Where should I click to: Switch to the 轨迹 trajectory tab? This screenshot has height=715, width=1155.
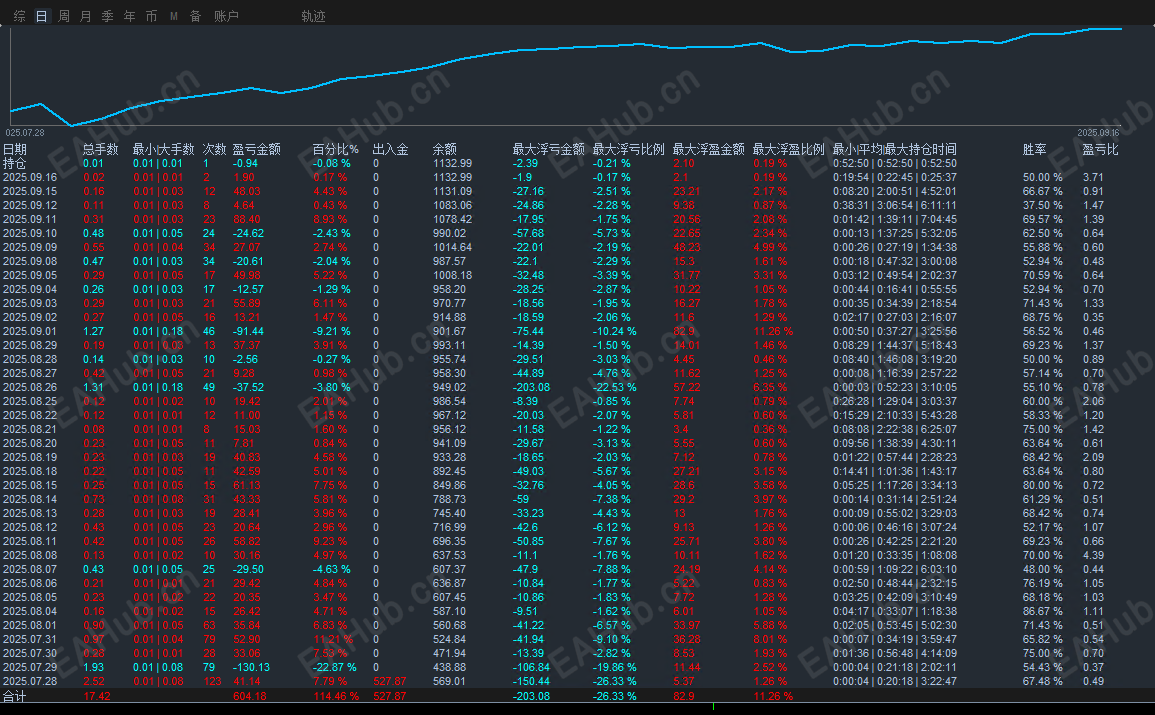(x=313, y=16)
